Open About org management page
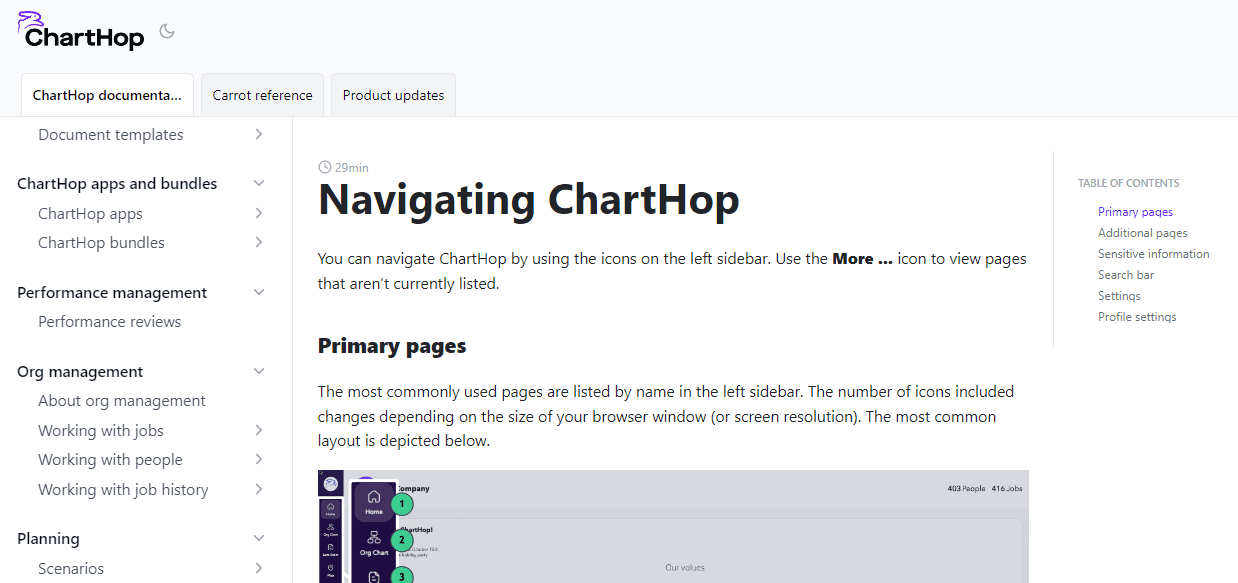 [x=121, y=401]
